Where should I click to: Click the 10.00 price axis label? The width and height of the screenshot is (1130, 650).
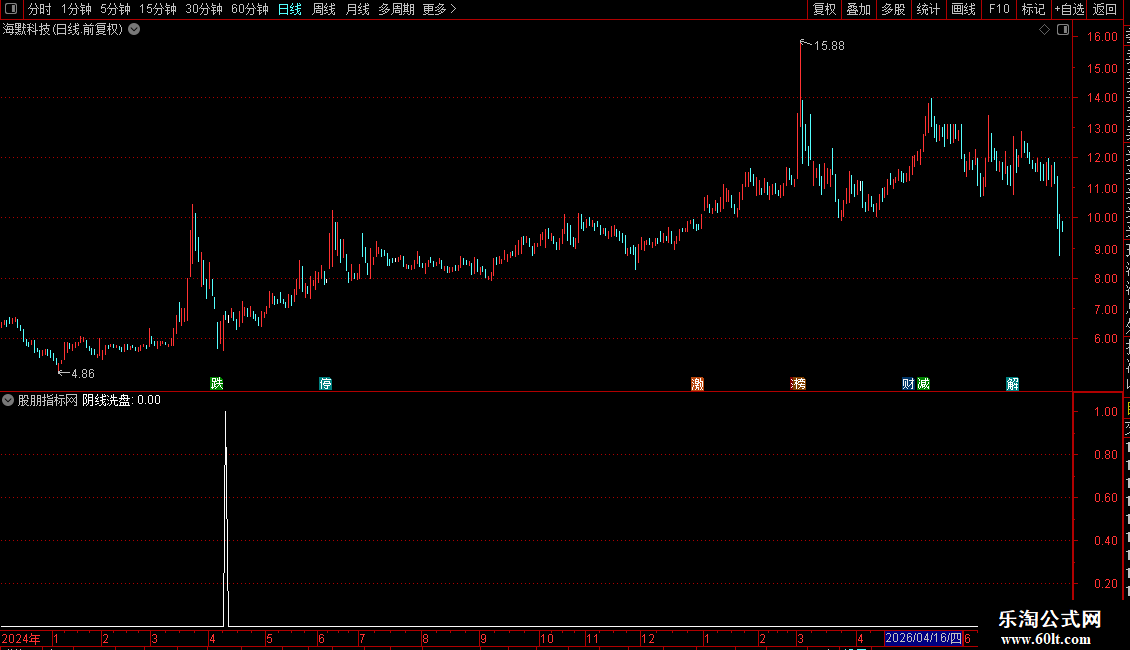click(x=1102, y=218)
